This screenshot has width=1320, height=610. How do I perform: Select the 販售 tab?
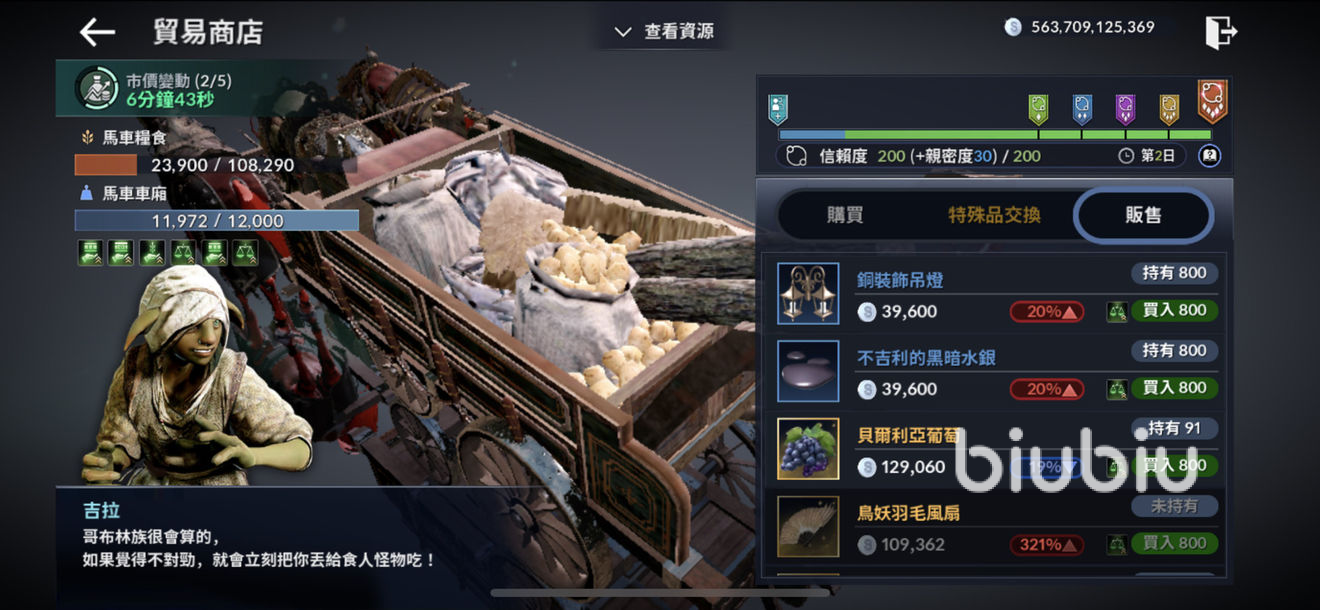click(x=1143, y=215)
